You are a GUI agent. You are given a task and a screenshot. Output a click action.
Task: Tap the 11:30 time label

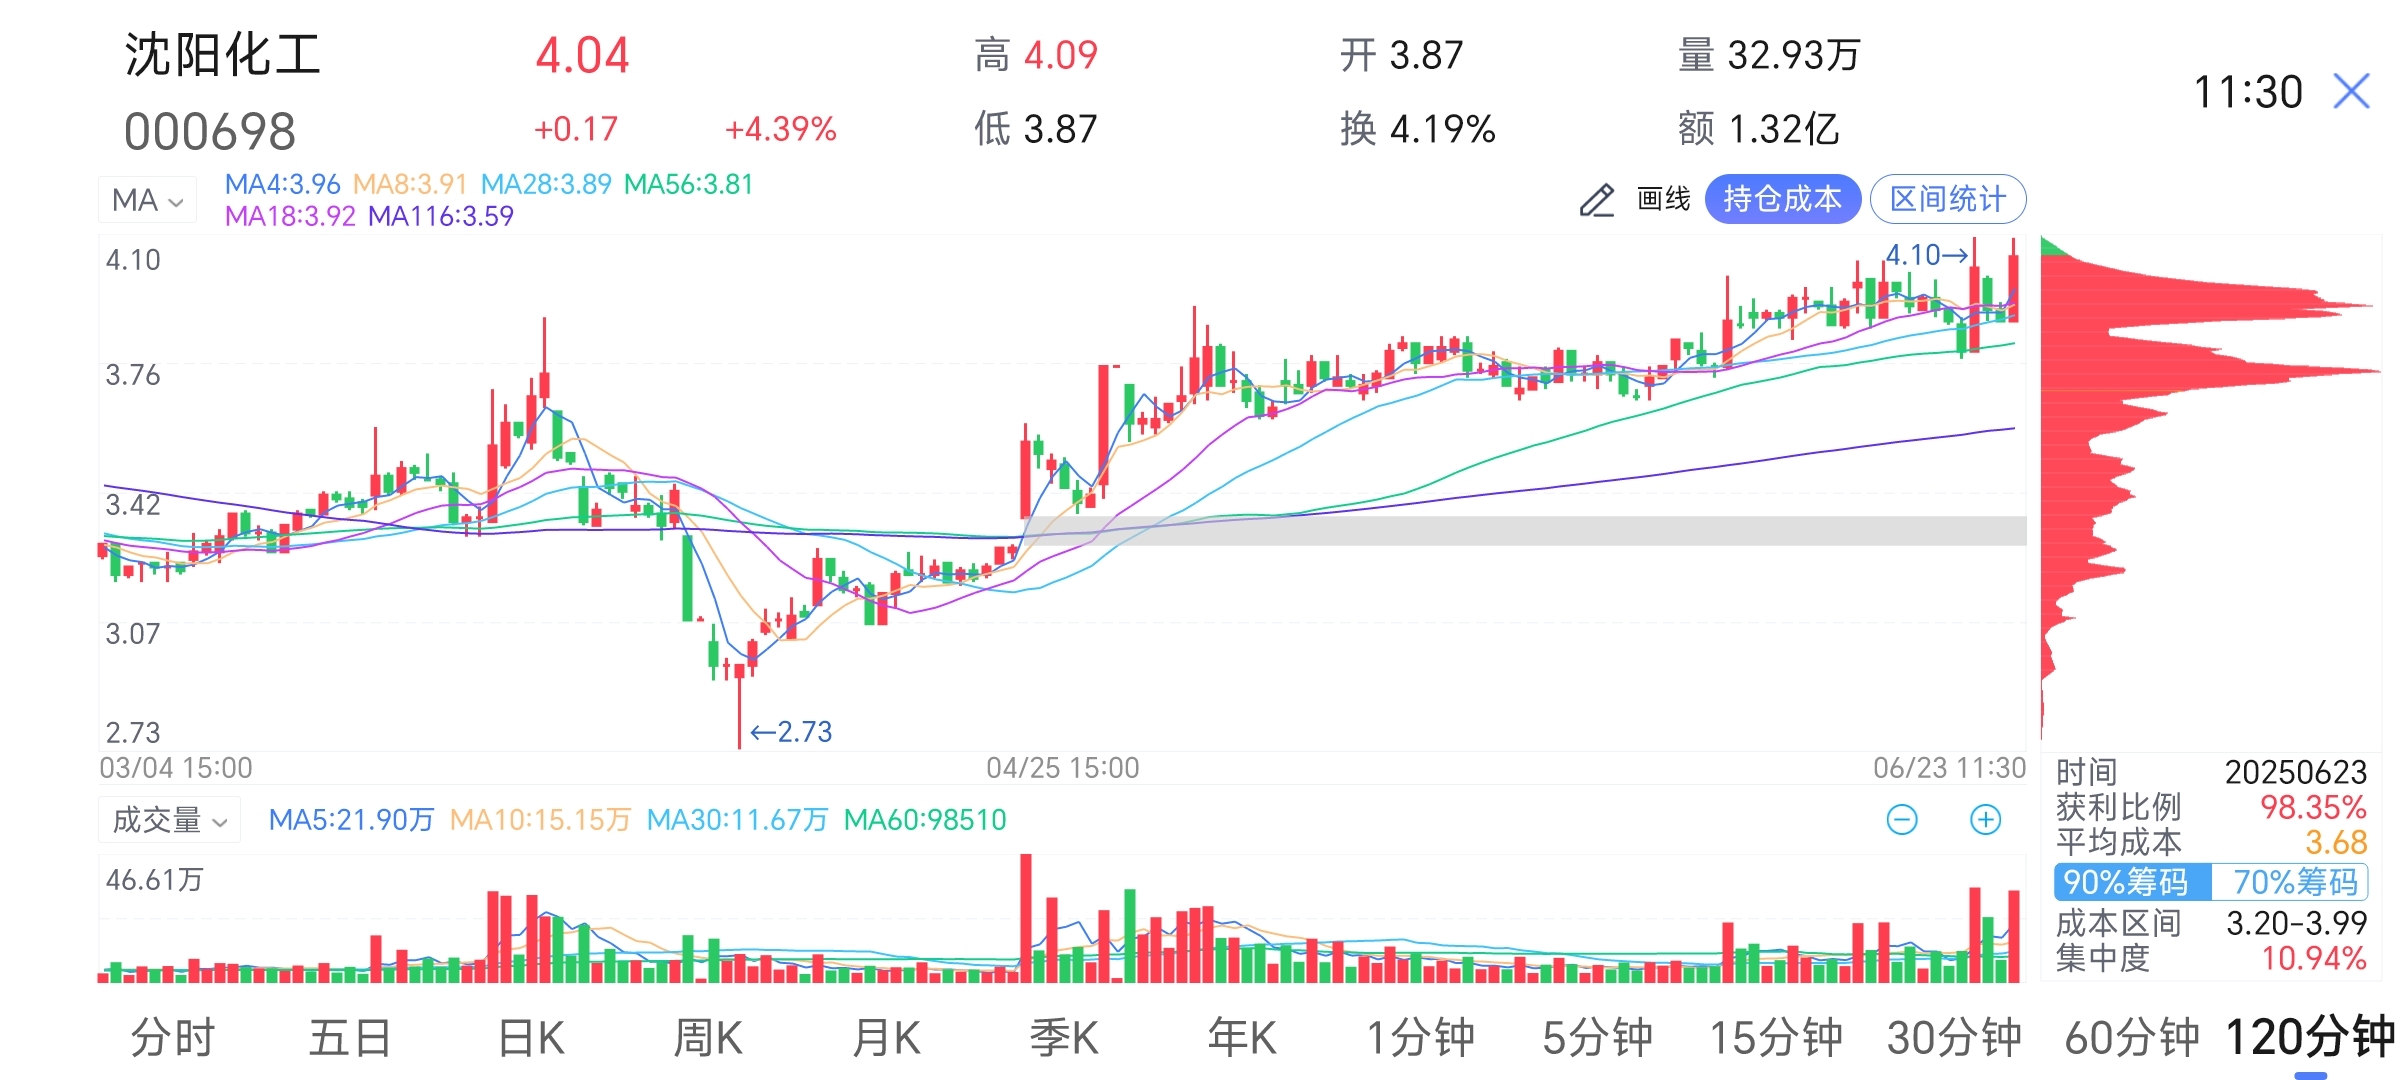(x=2248, y=92)
